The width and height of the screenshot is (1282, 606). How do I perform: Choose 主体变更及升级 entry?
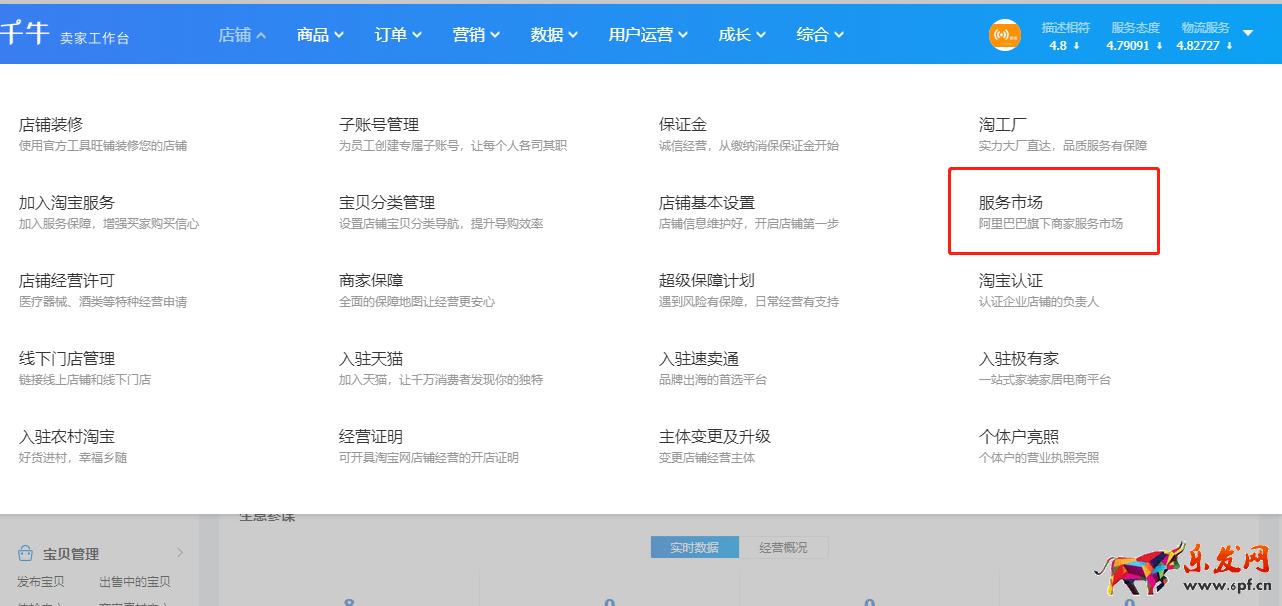(x=715, y=437)
